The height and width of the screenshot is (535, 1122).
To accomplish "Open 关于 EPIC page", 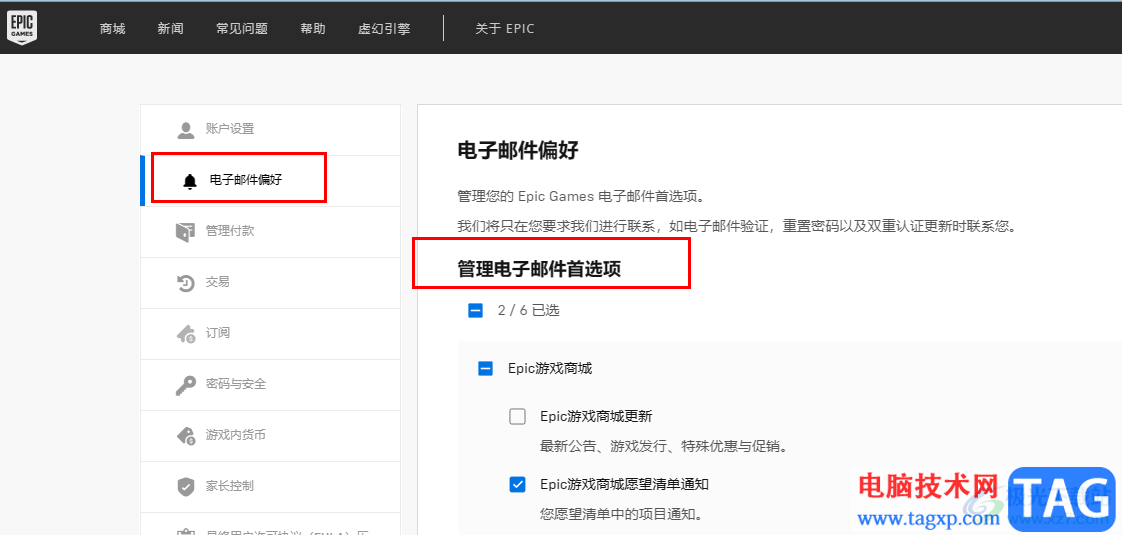I will pyautogui.click(x=504, y=29).
